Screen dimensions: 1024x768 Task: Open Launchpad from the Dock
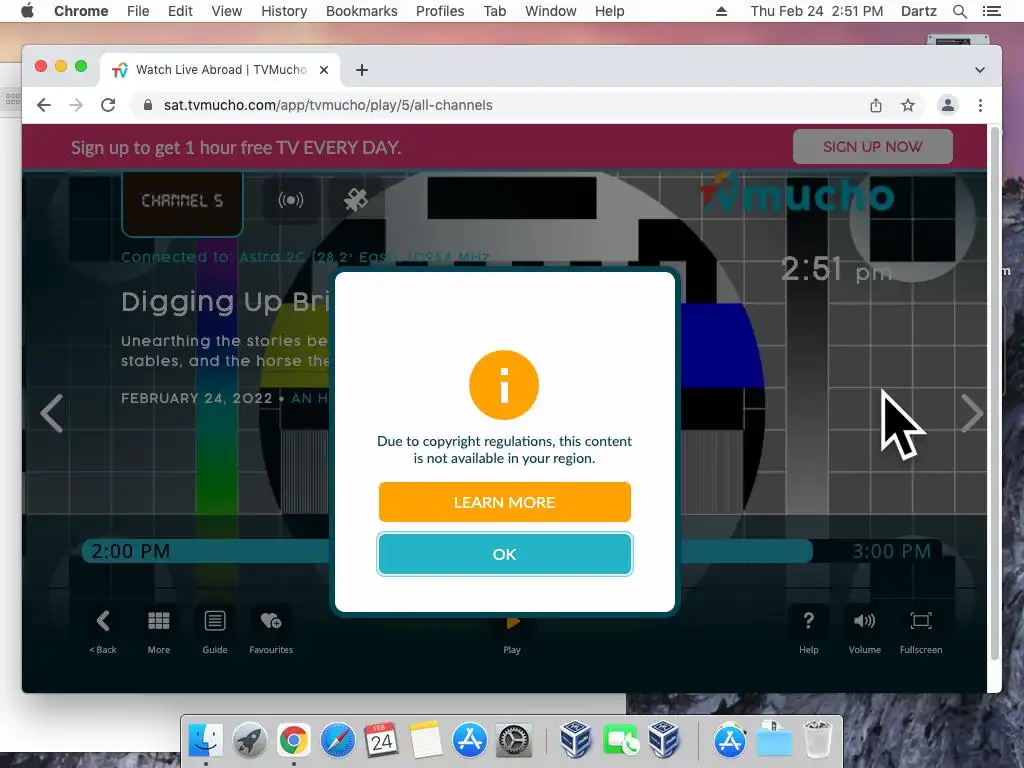click(x=249, y=741)
